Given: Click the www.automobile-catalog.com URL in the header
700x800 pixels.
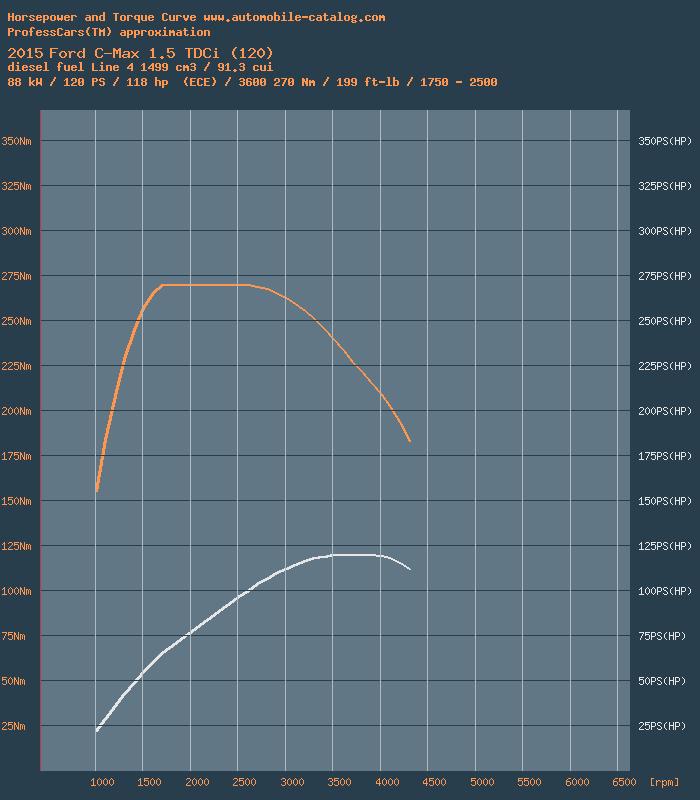Looking at the screenshot, I should coord(294,17).
